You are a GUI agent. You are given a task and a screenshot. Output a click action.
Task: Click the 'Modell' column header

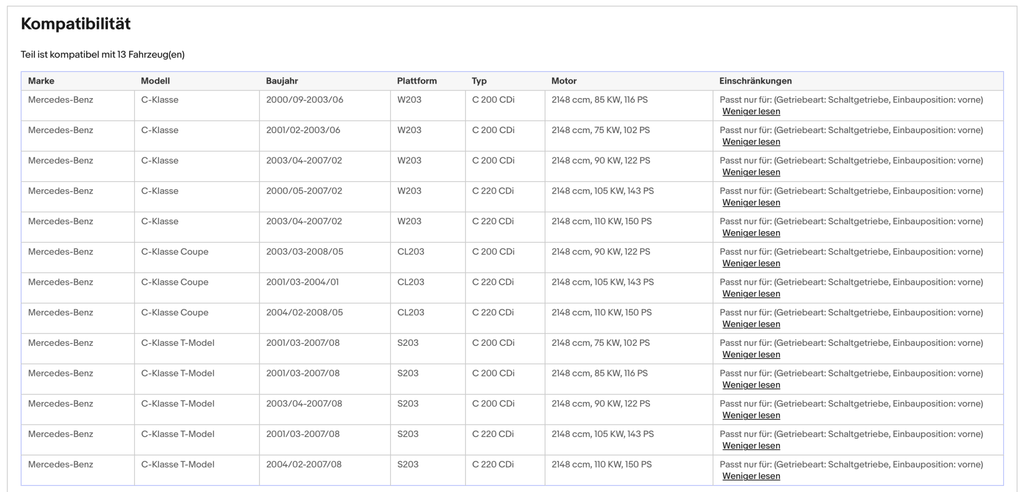tap(155, 81)
